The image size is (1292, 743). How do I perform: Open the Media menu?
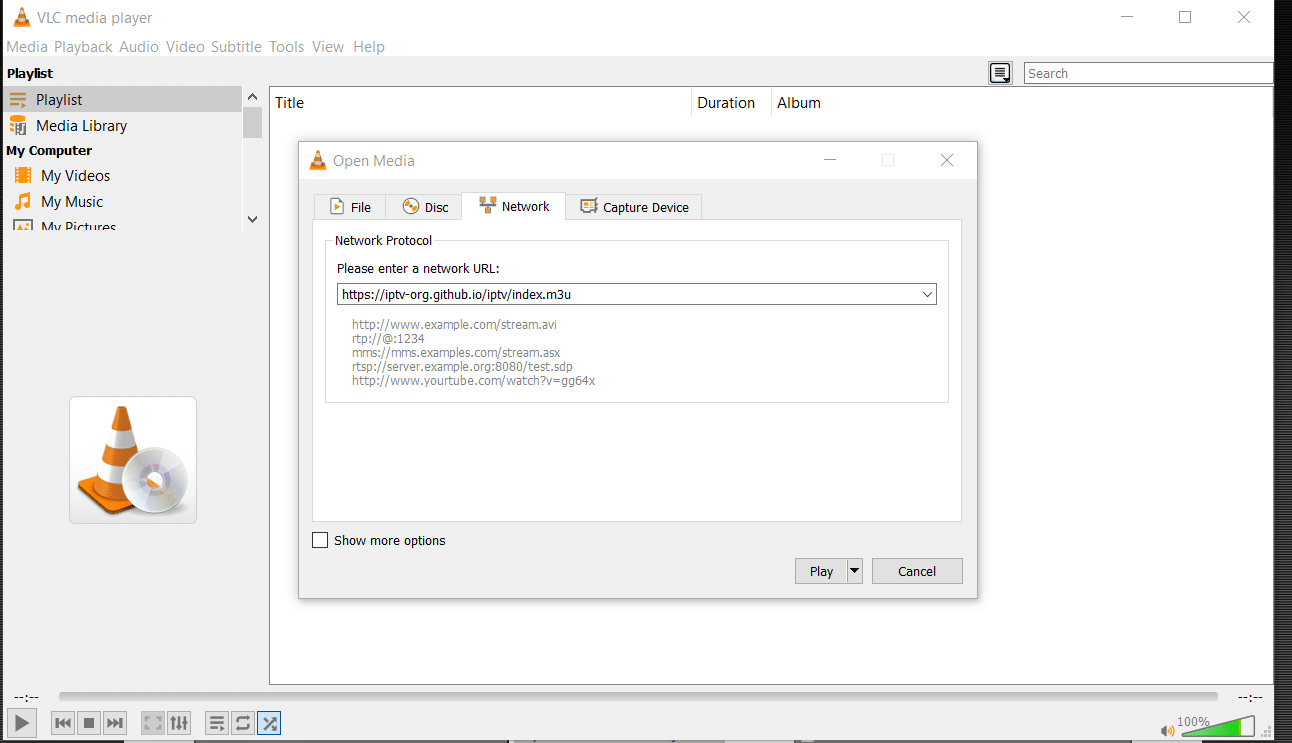click(x=27, y=47)
